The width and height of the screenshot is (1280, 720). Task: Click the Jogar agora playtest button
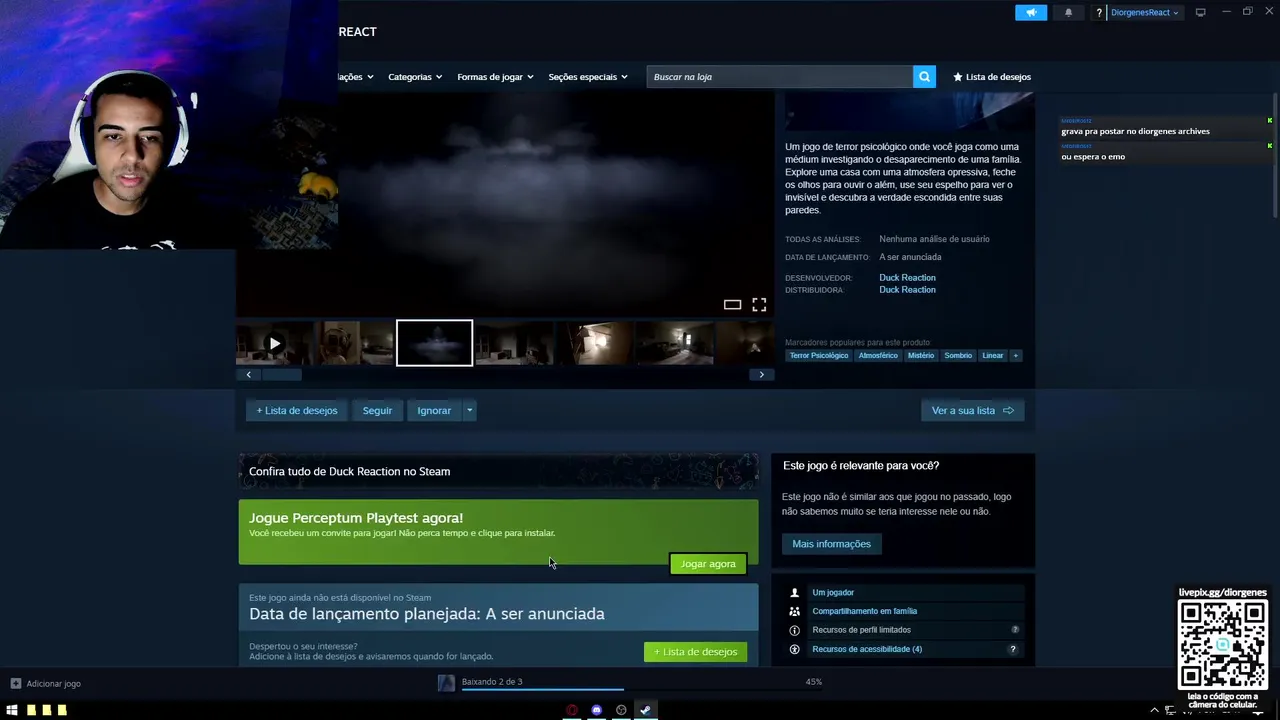click(x=708, y=564)
